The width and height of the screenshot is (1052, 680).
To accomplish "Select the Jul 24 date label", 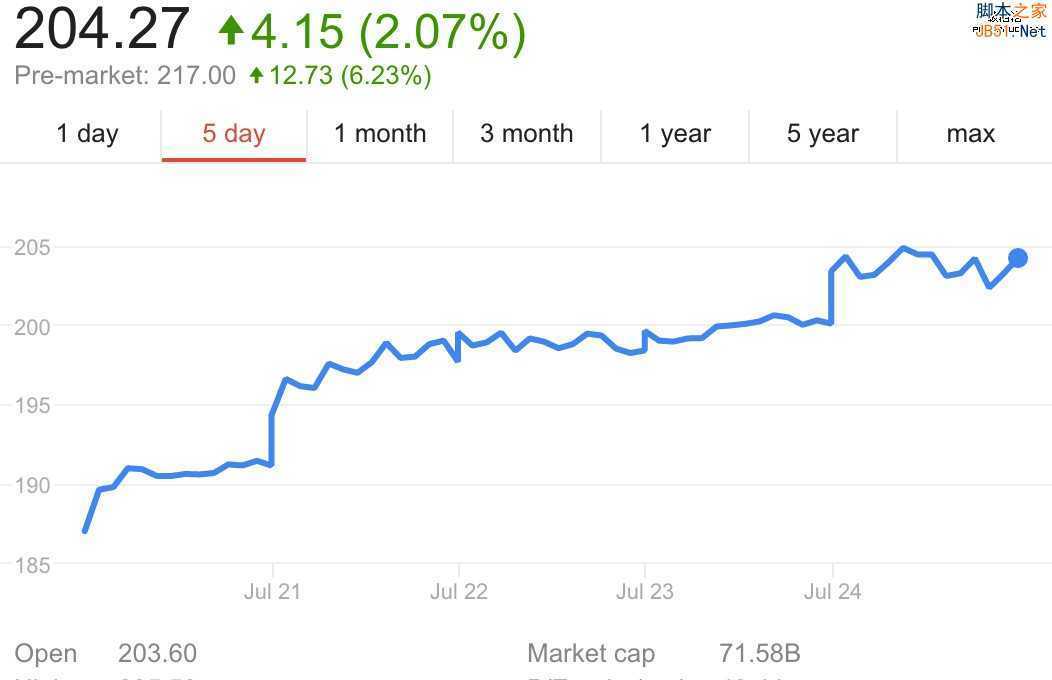I will 832,592.
